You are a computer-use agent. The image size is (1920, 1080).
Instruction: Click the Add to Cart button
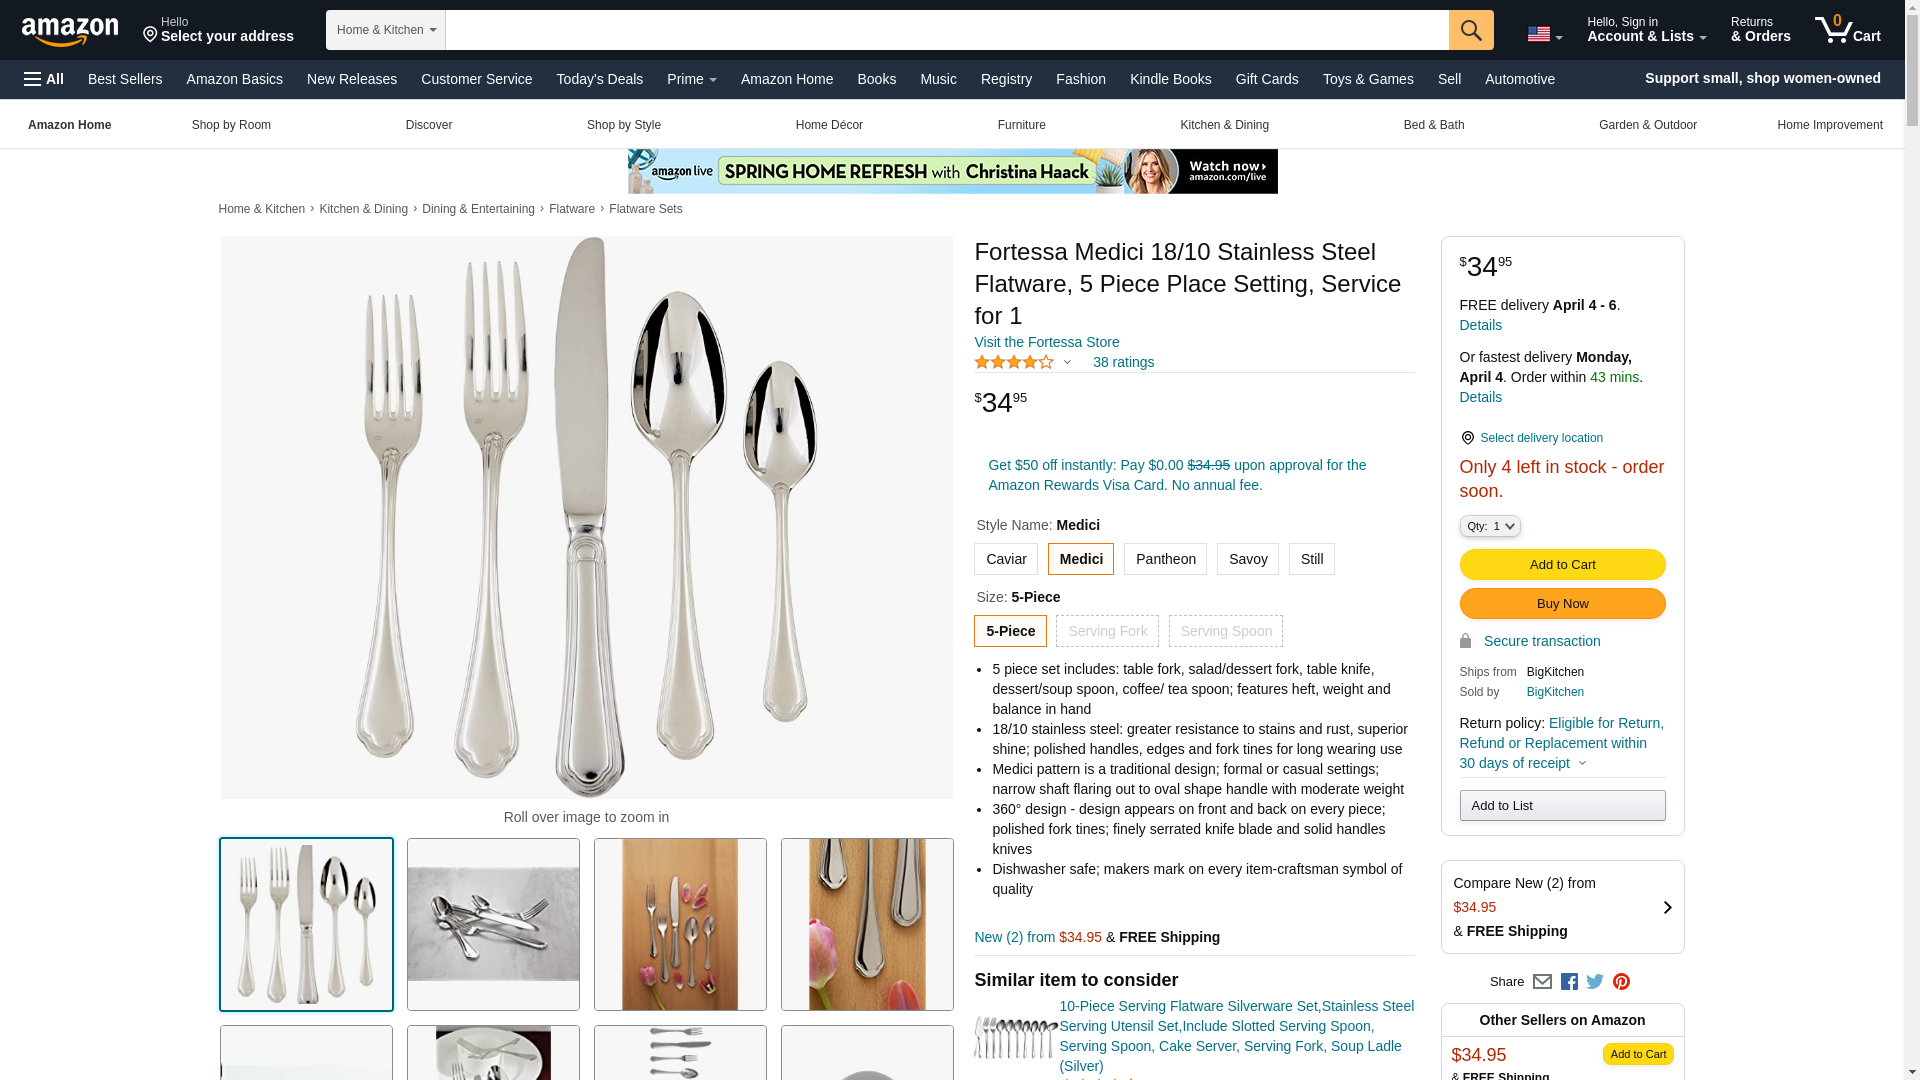[x=1562, y=565]
